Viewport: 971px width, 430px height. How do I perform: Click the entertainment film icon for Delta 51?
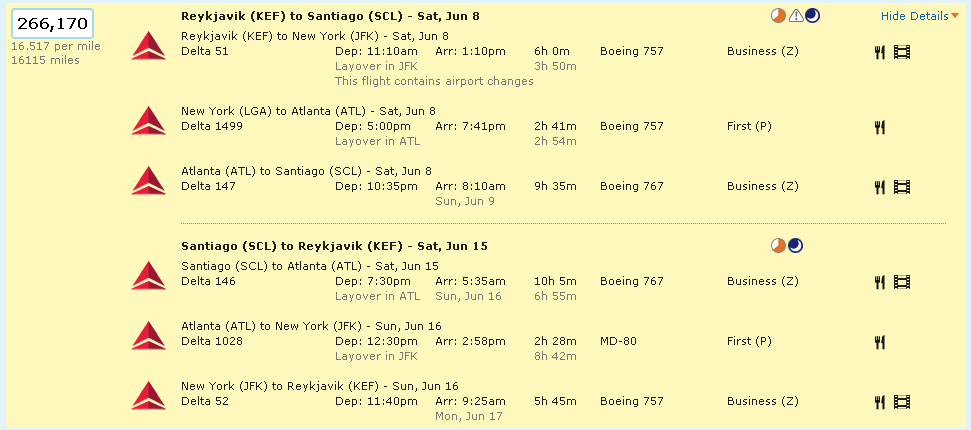point(901,52)
